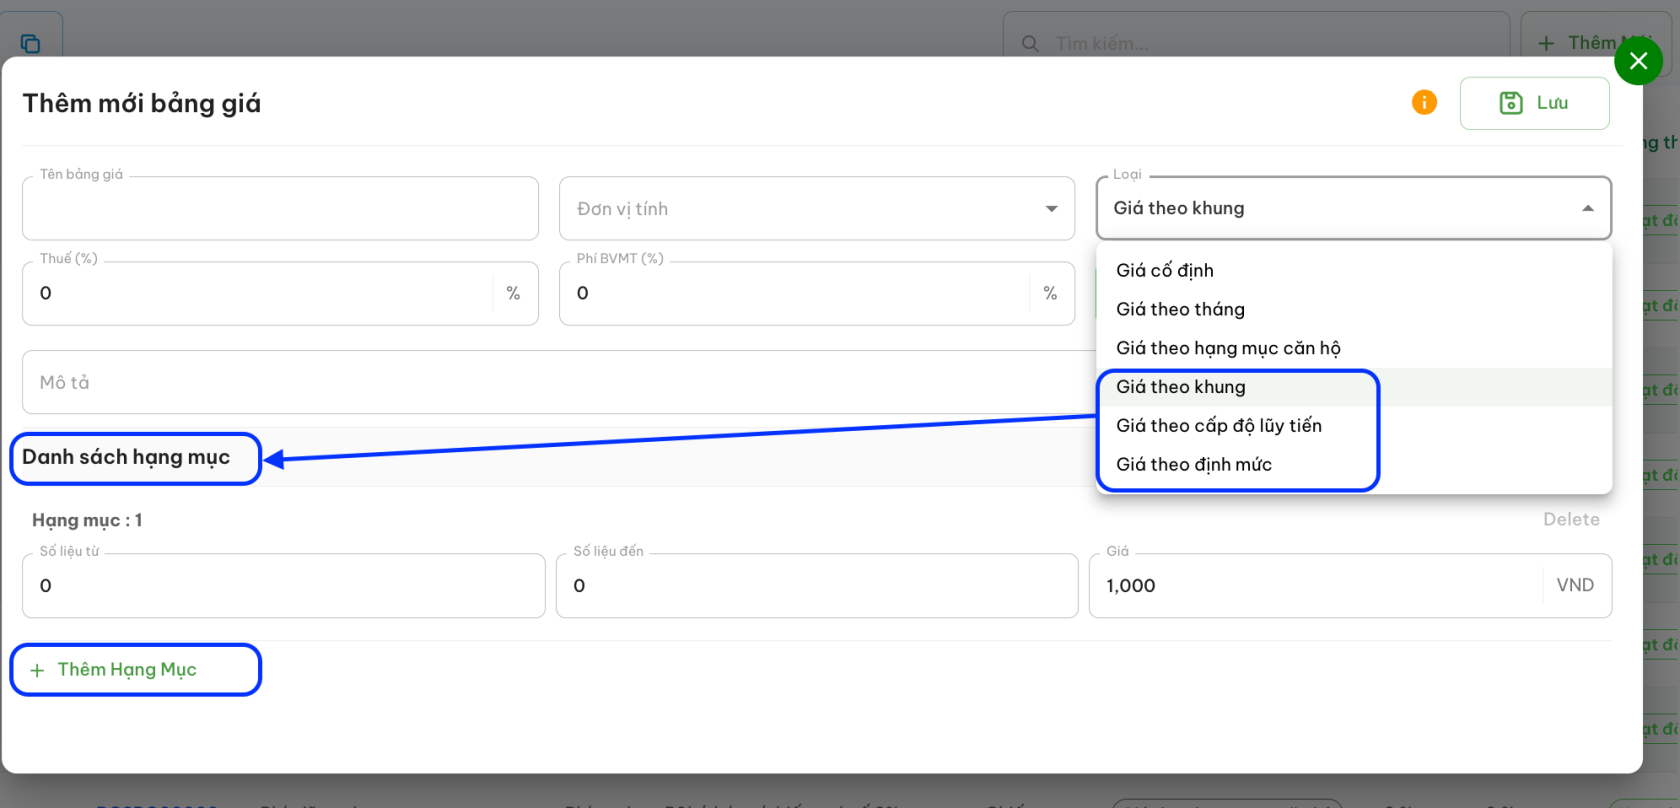
Task: Click the search magnifier icon
Action: (1030, 44)
